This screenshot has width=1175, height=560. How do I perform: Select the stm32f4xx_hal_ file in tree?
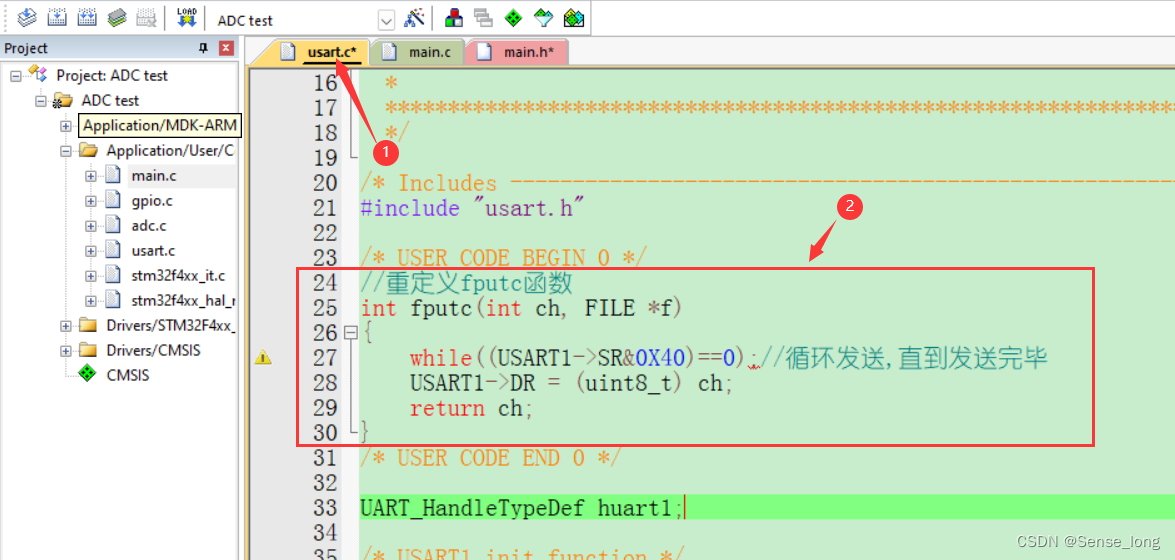[x=183, y=301]
